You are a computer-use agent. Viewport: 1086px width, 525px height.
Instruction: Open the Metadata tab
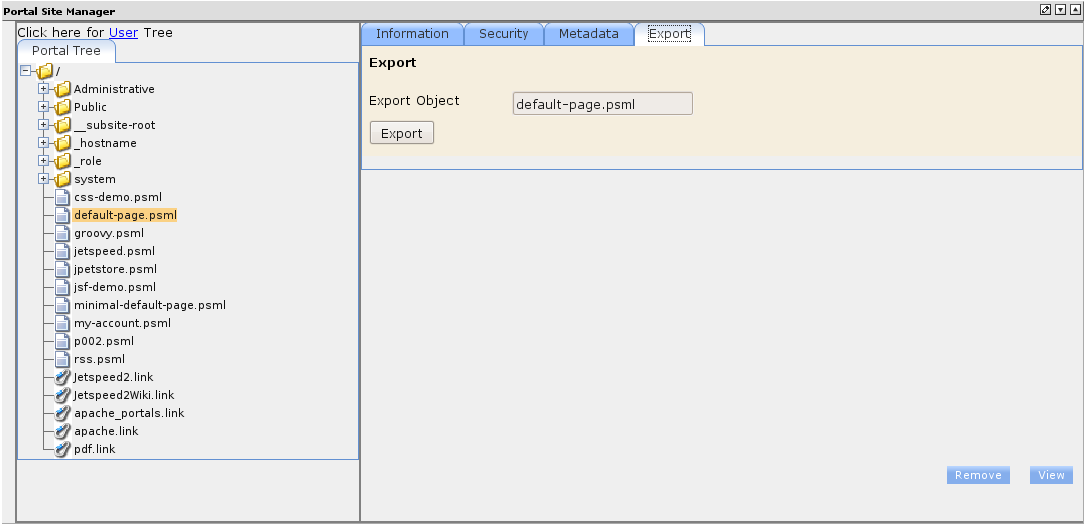click(588, 34)
